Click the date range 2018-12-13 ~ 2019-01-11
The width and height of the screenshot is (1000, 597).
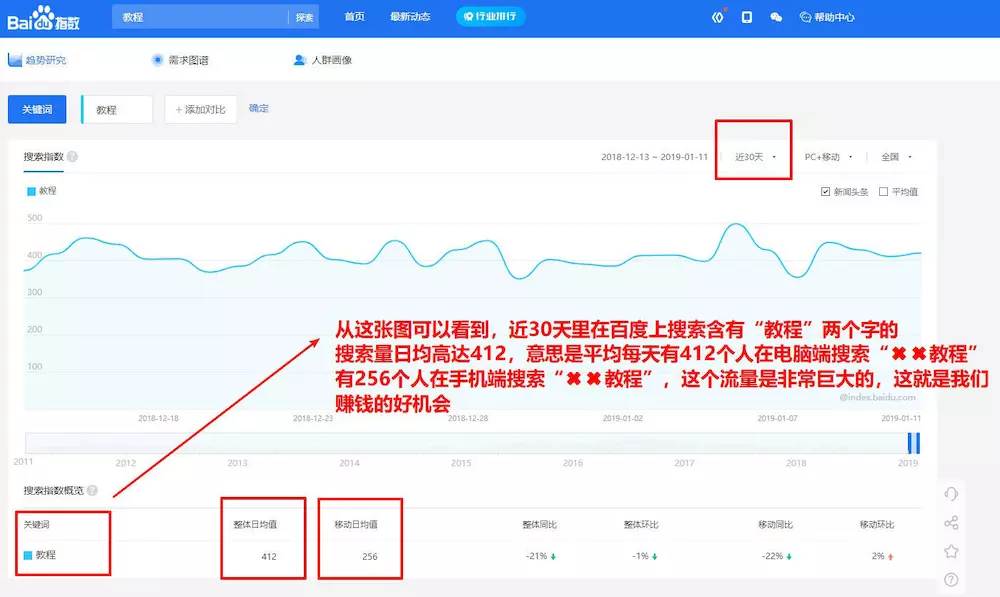[654, 157]
